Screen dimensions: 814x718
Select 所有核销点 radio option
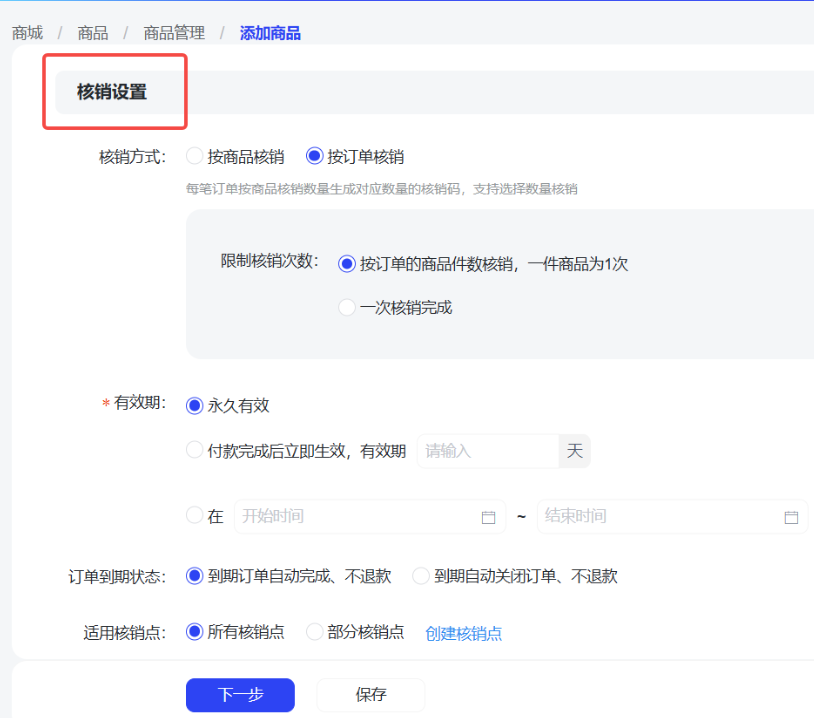[x=195, y=632]
